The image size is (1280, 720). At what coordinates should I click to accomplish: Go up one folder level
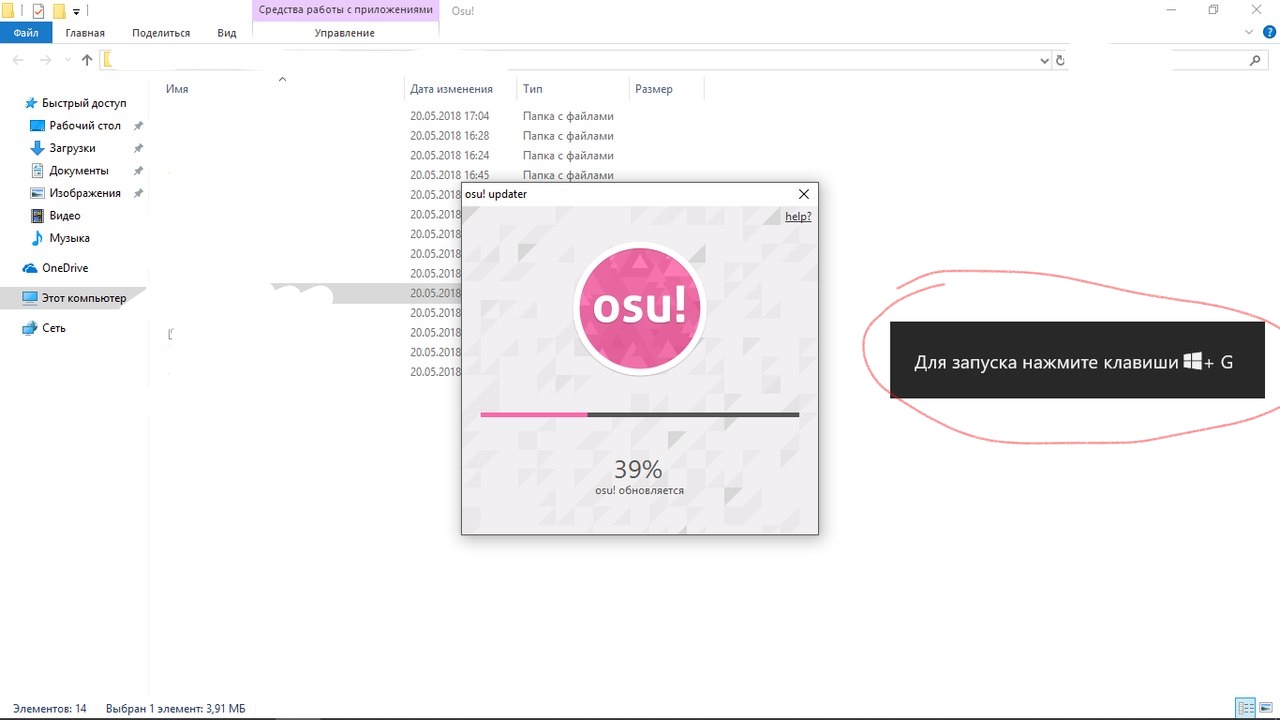point(86,60)
